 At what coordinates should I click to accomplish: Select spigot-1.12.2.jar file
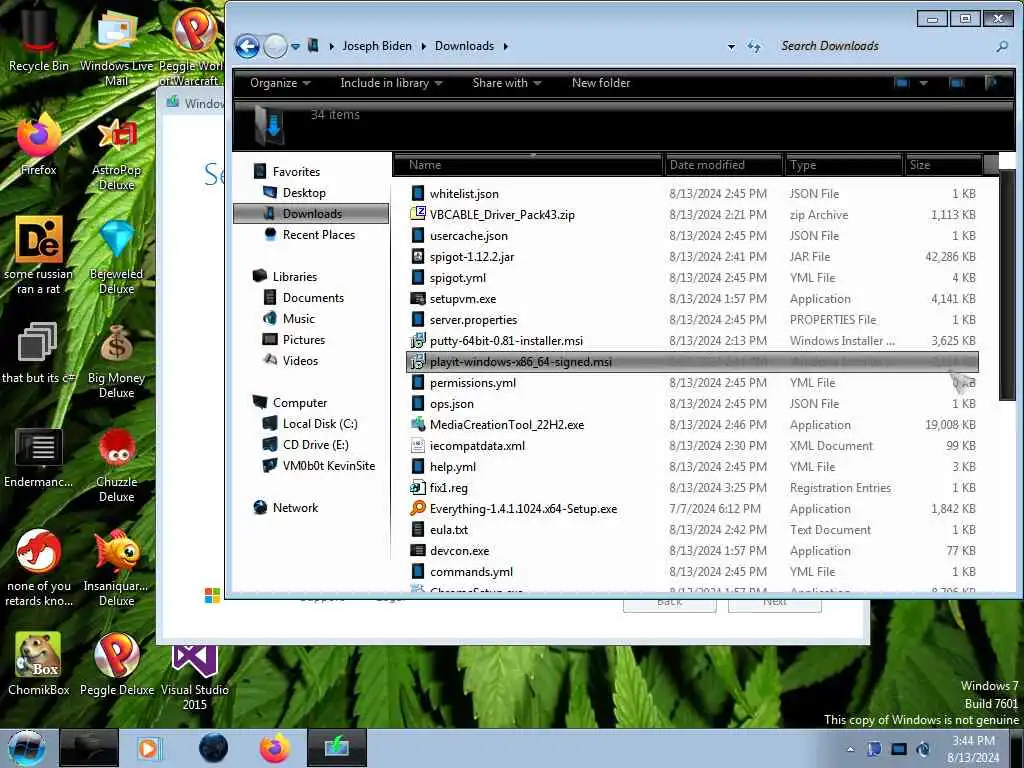pos(692,257)
